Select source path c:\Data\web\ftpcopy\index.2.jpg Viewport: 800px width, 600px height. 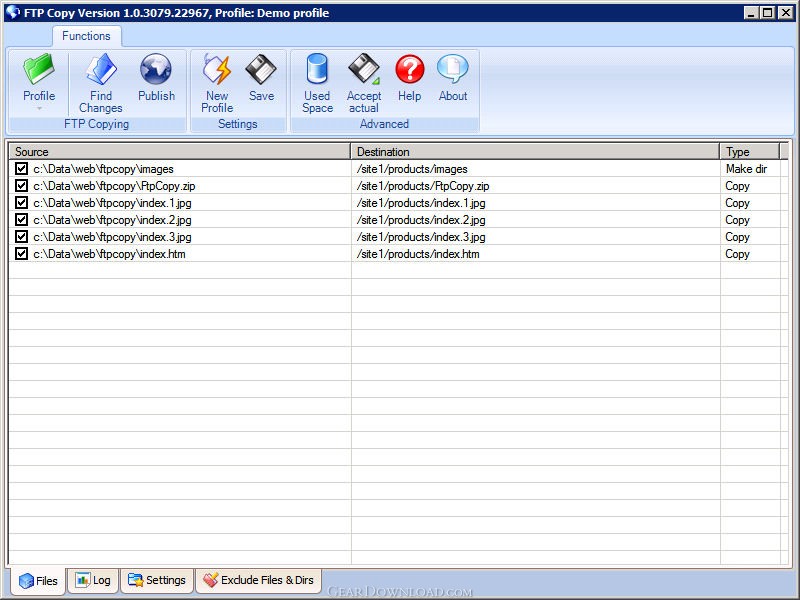tap(112, 220)
